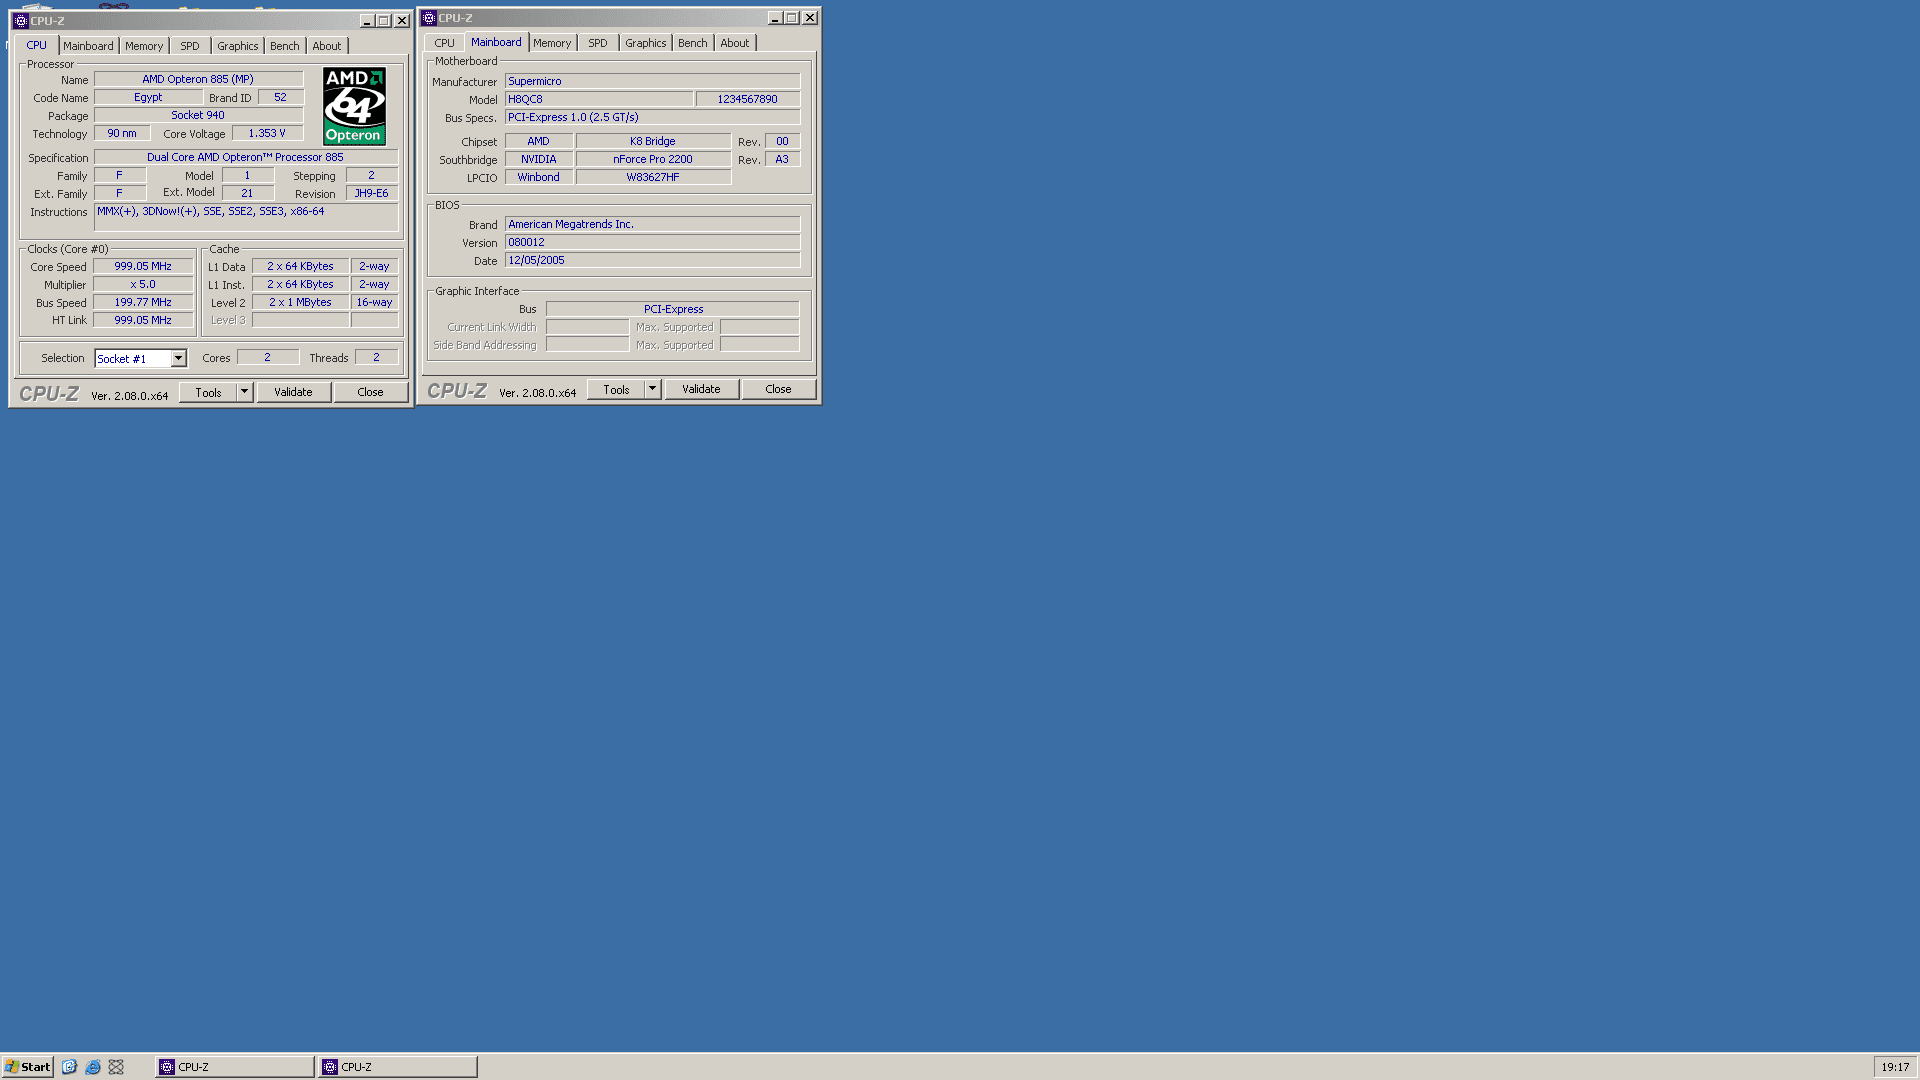Switch to CPU tab in right CPU-Z window
This screenshot has width=1920, height=1080.
[x=445, y=43]
